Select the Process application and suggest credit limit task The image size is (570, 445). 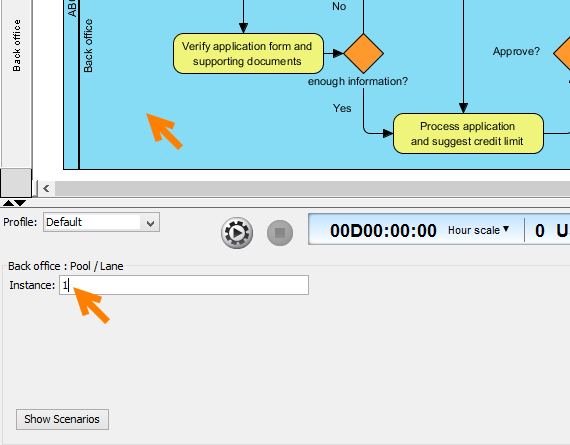(468, 133)
